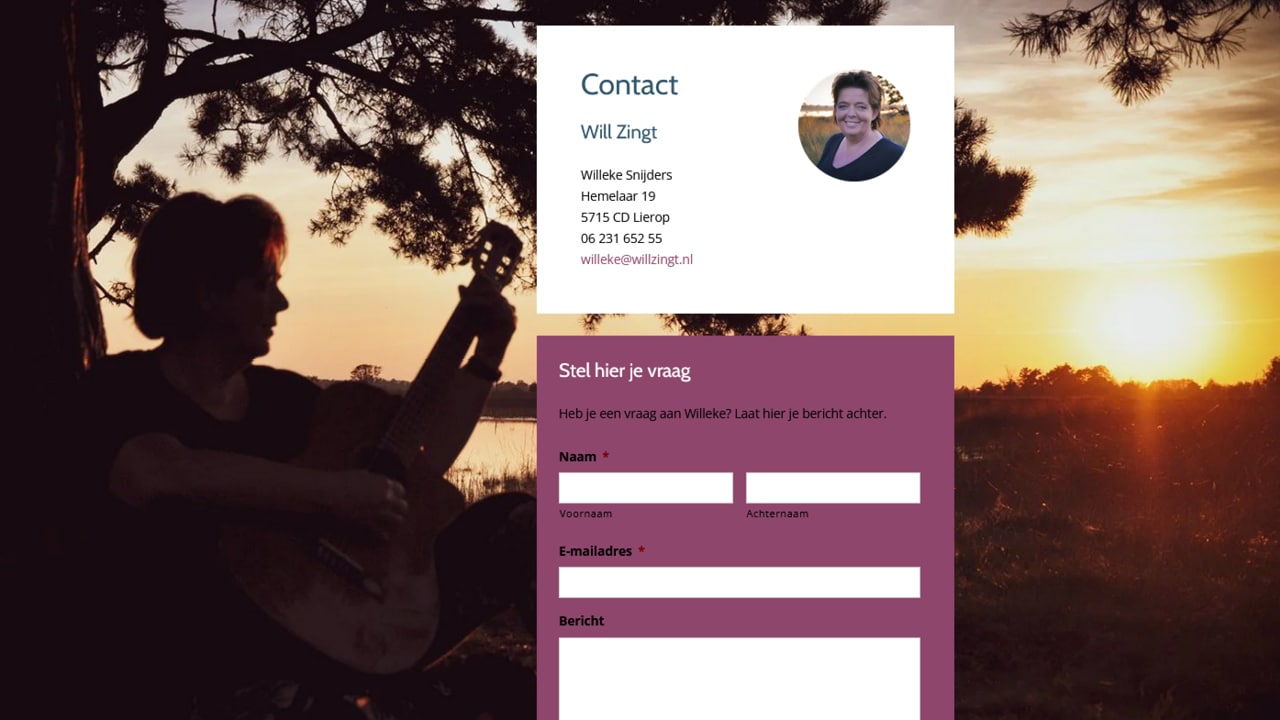The image size is (1280, 720).
Task: Click the Will Zingt subheading
Action: click(x=618, y=132)
